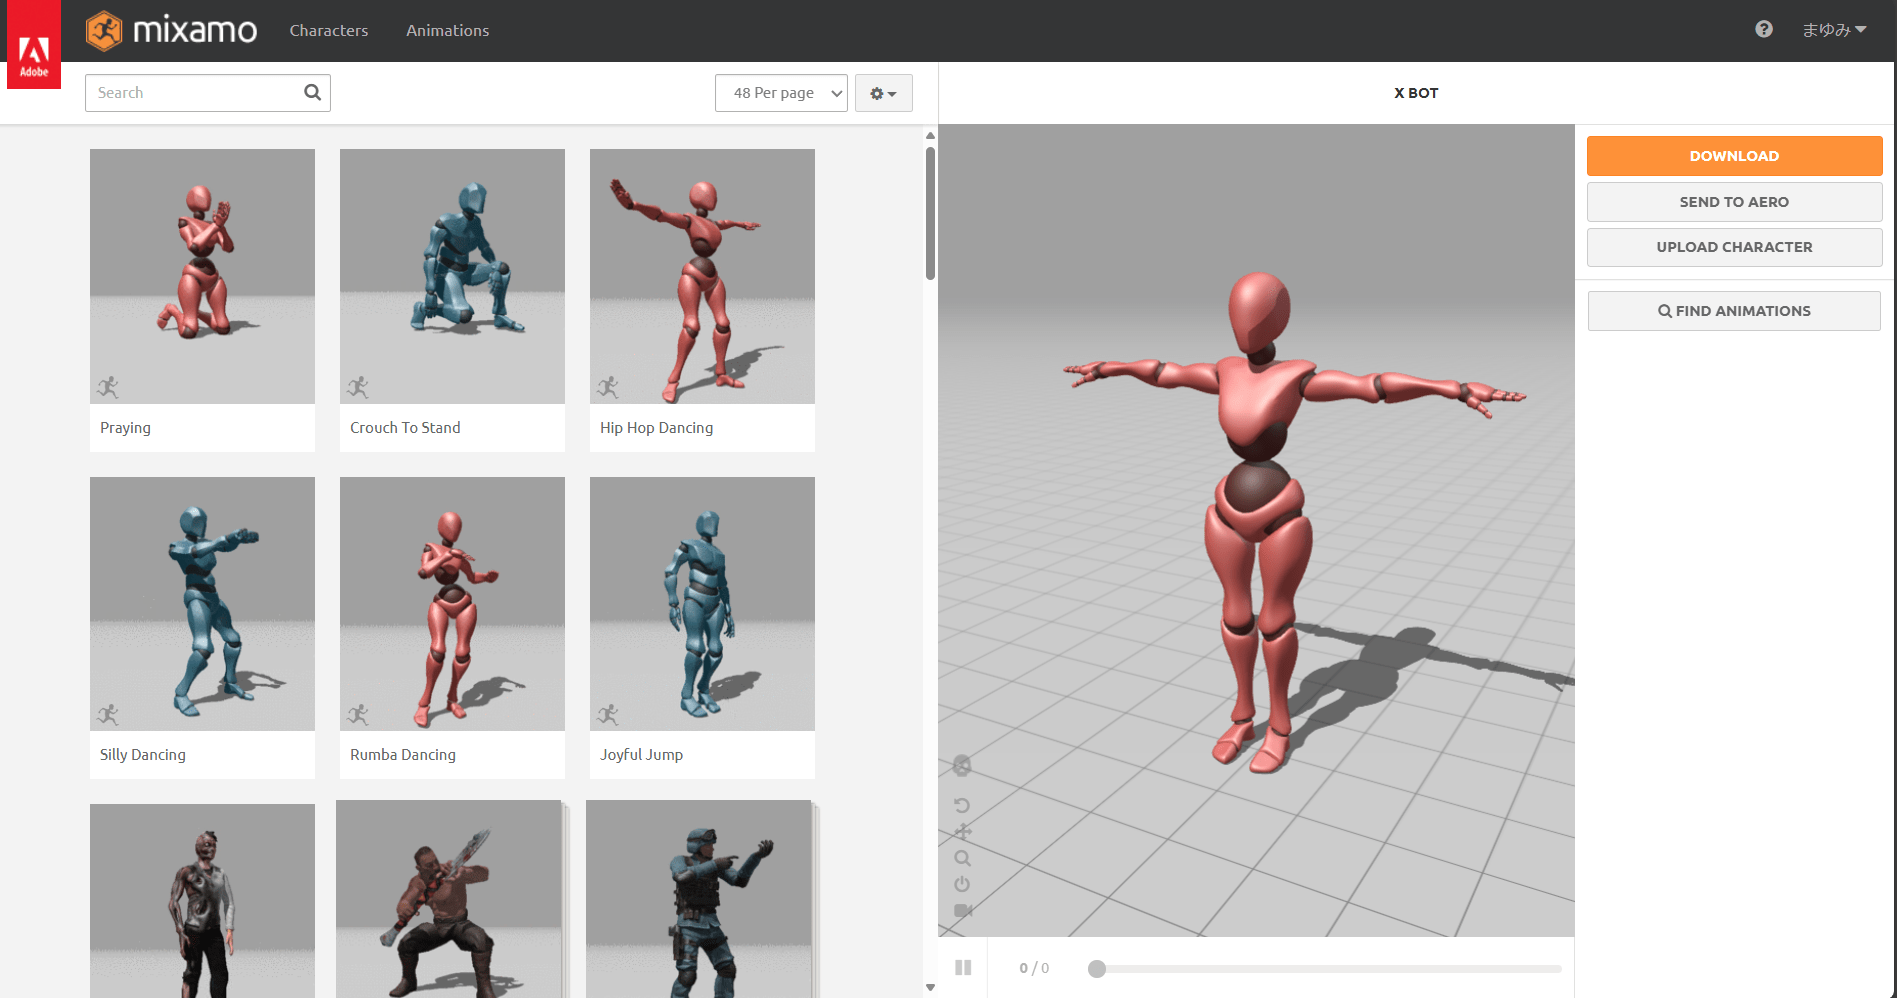Switch to the Animations tab

447,31
